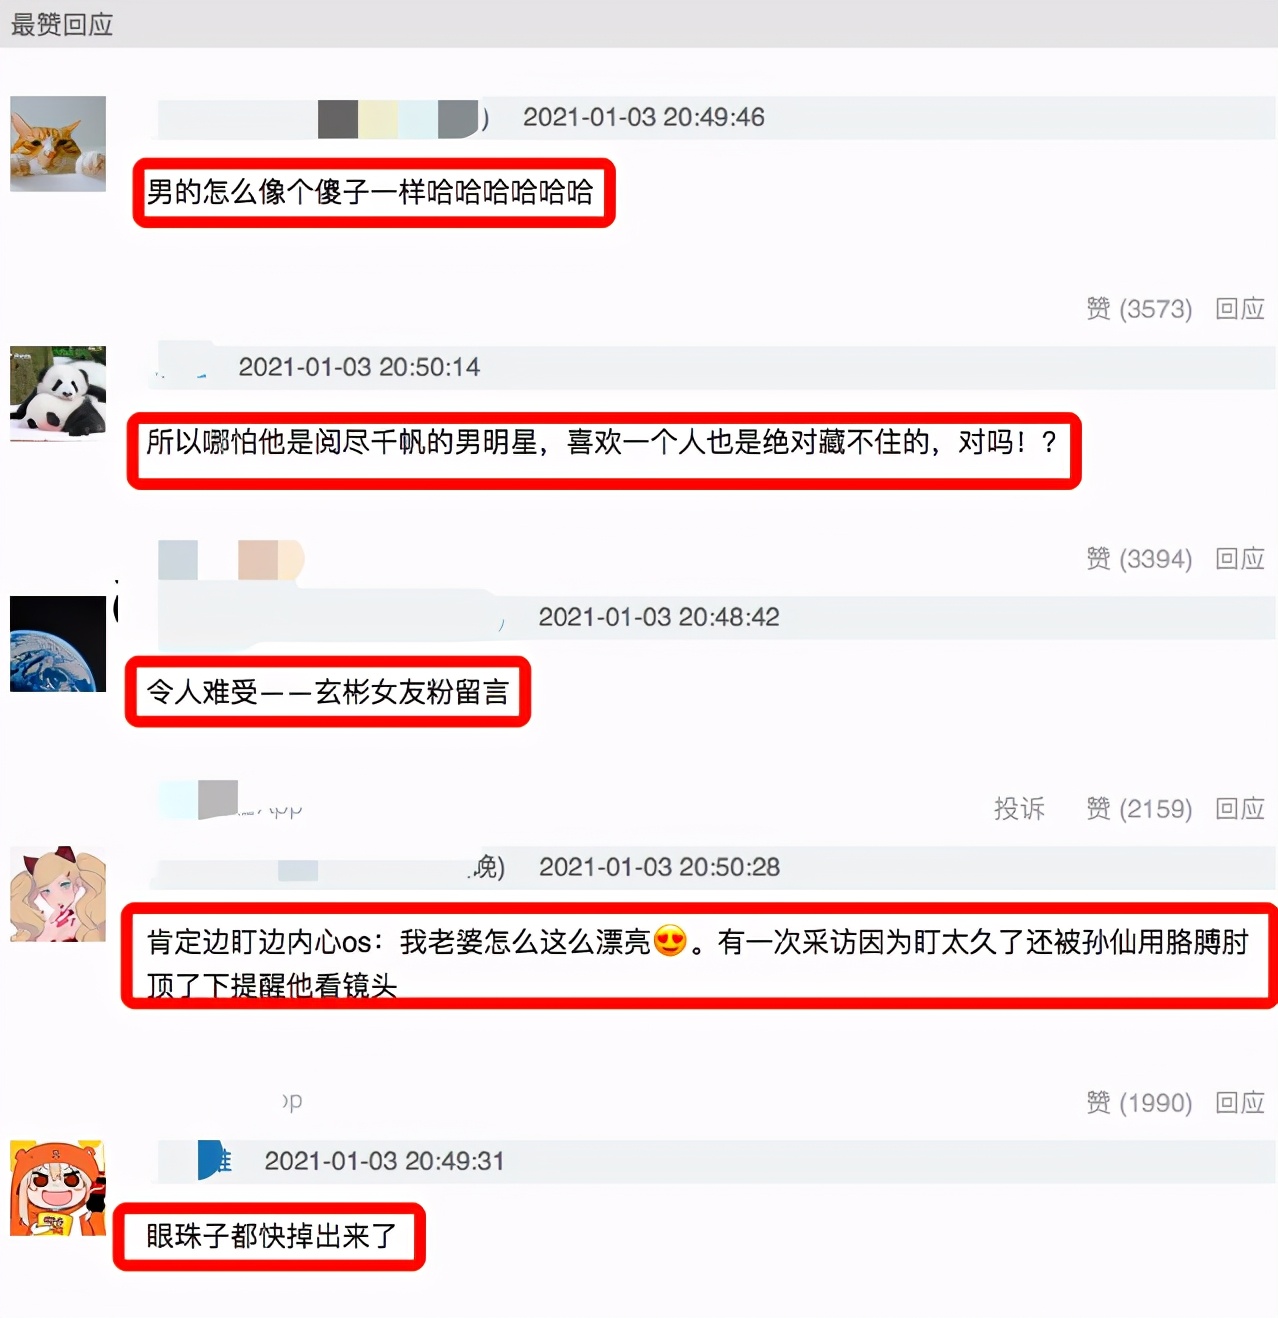Reply to the first comment via 回应

(1240, 309)
